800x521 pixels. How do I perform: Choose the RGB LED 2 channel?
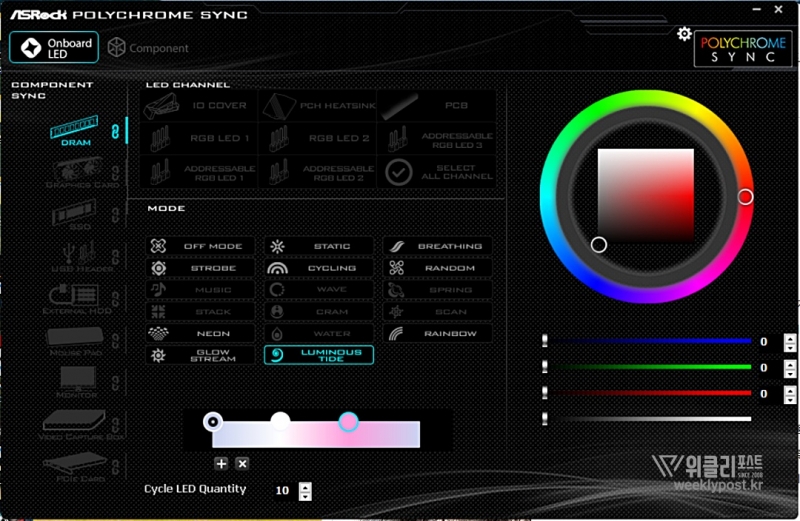coord(317,138)
